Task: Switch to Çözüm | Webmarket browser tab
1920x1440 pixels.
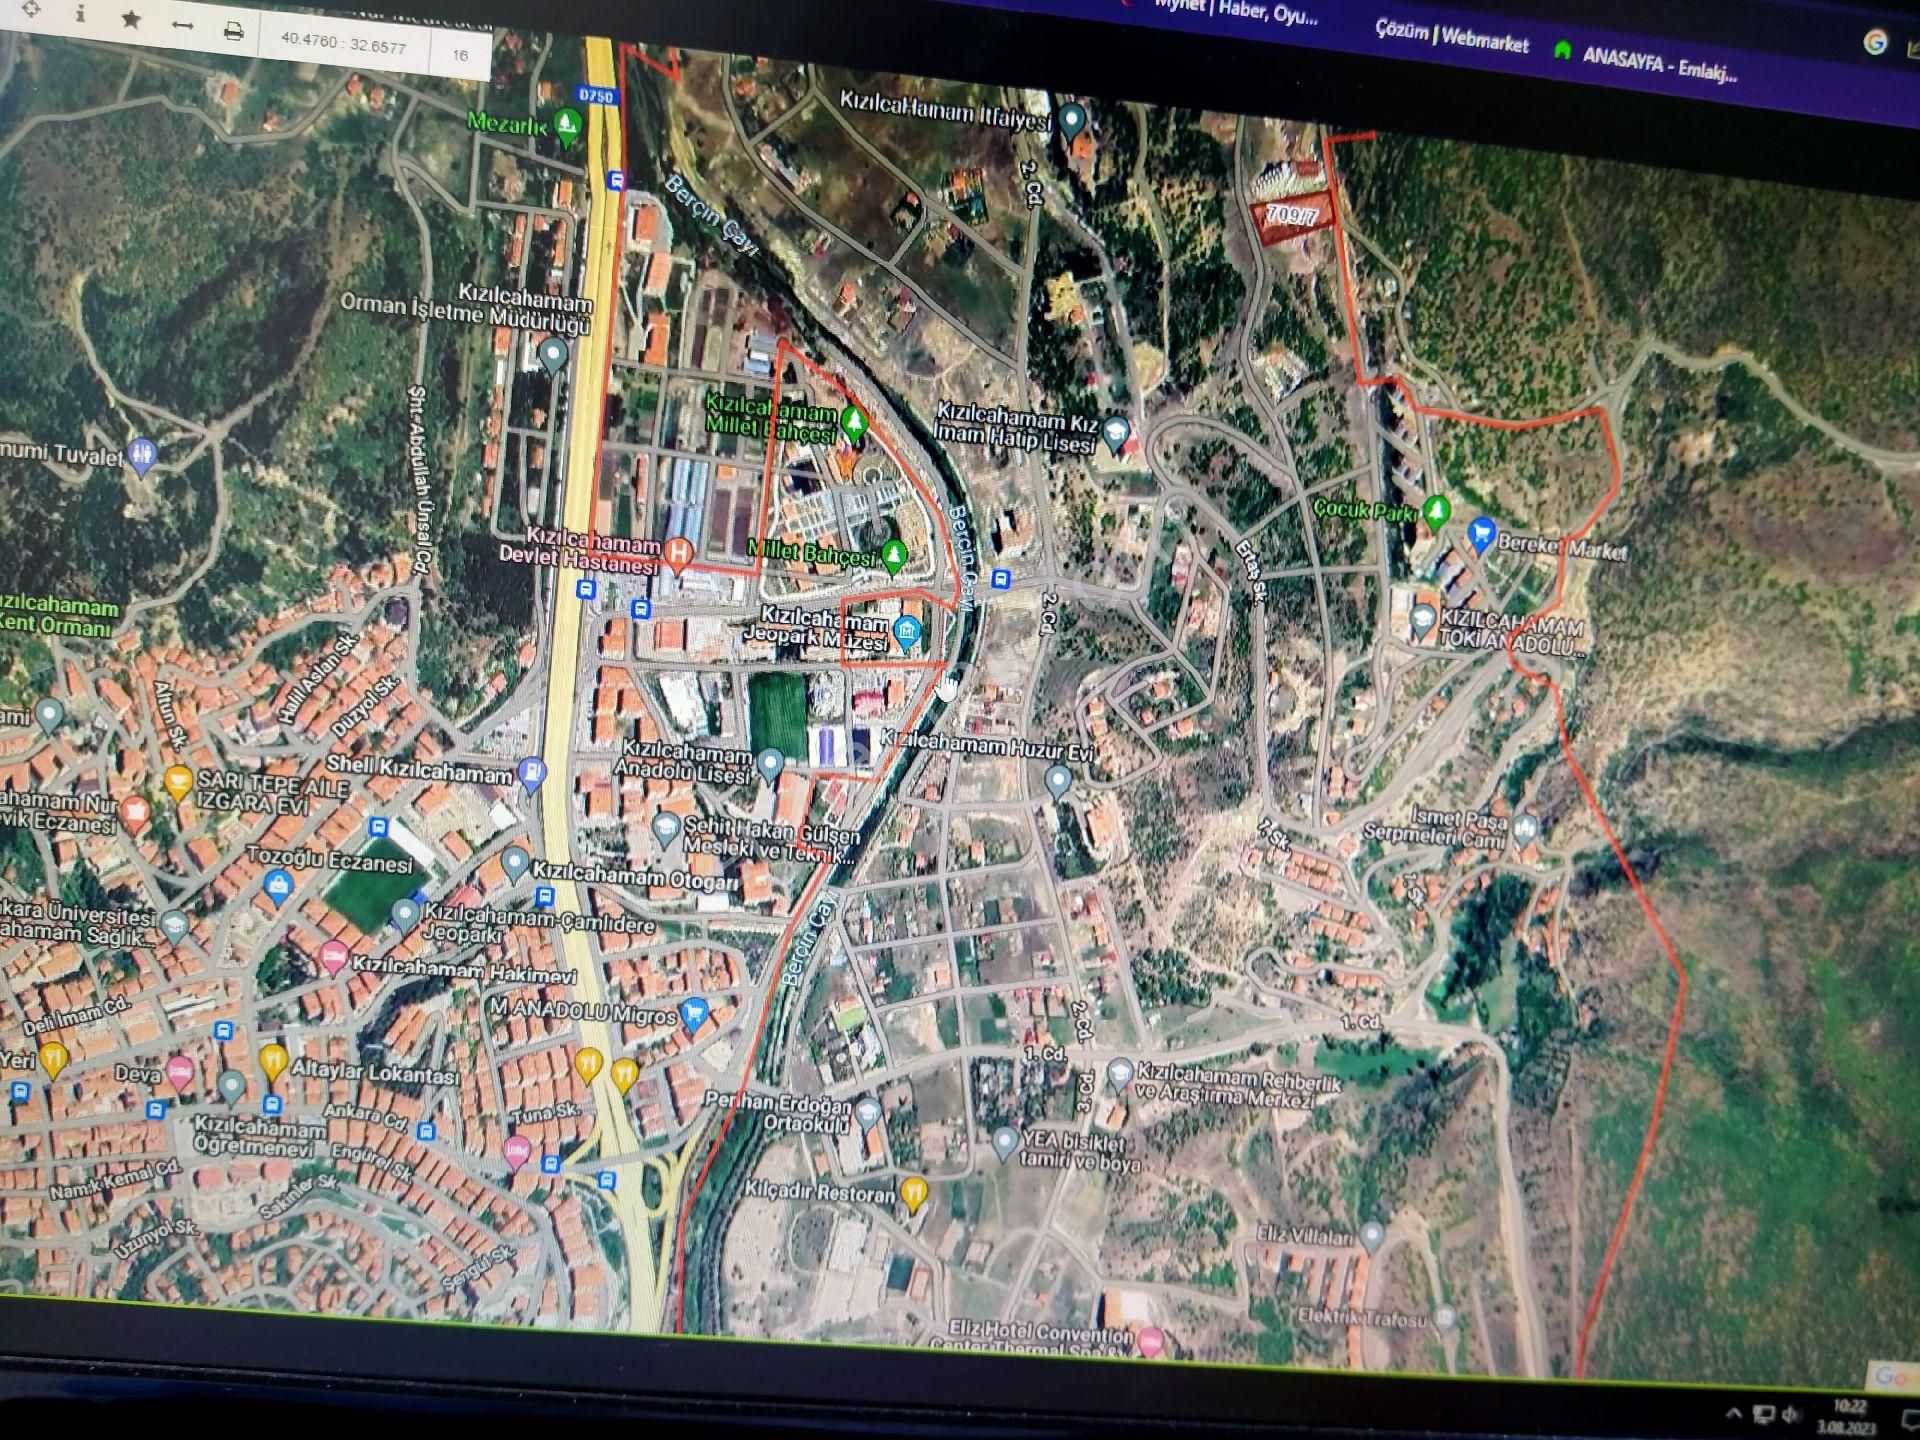Action: tap(1451, 37)
